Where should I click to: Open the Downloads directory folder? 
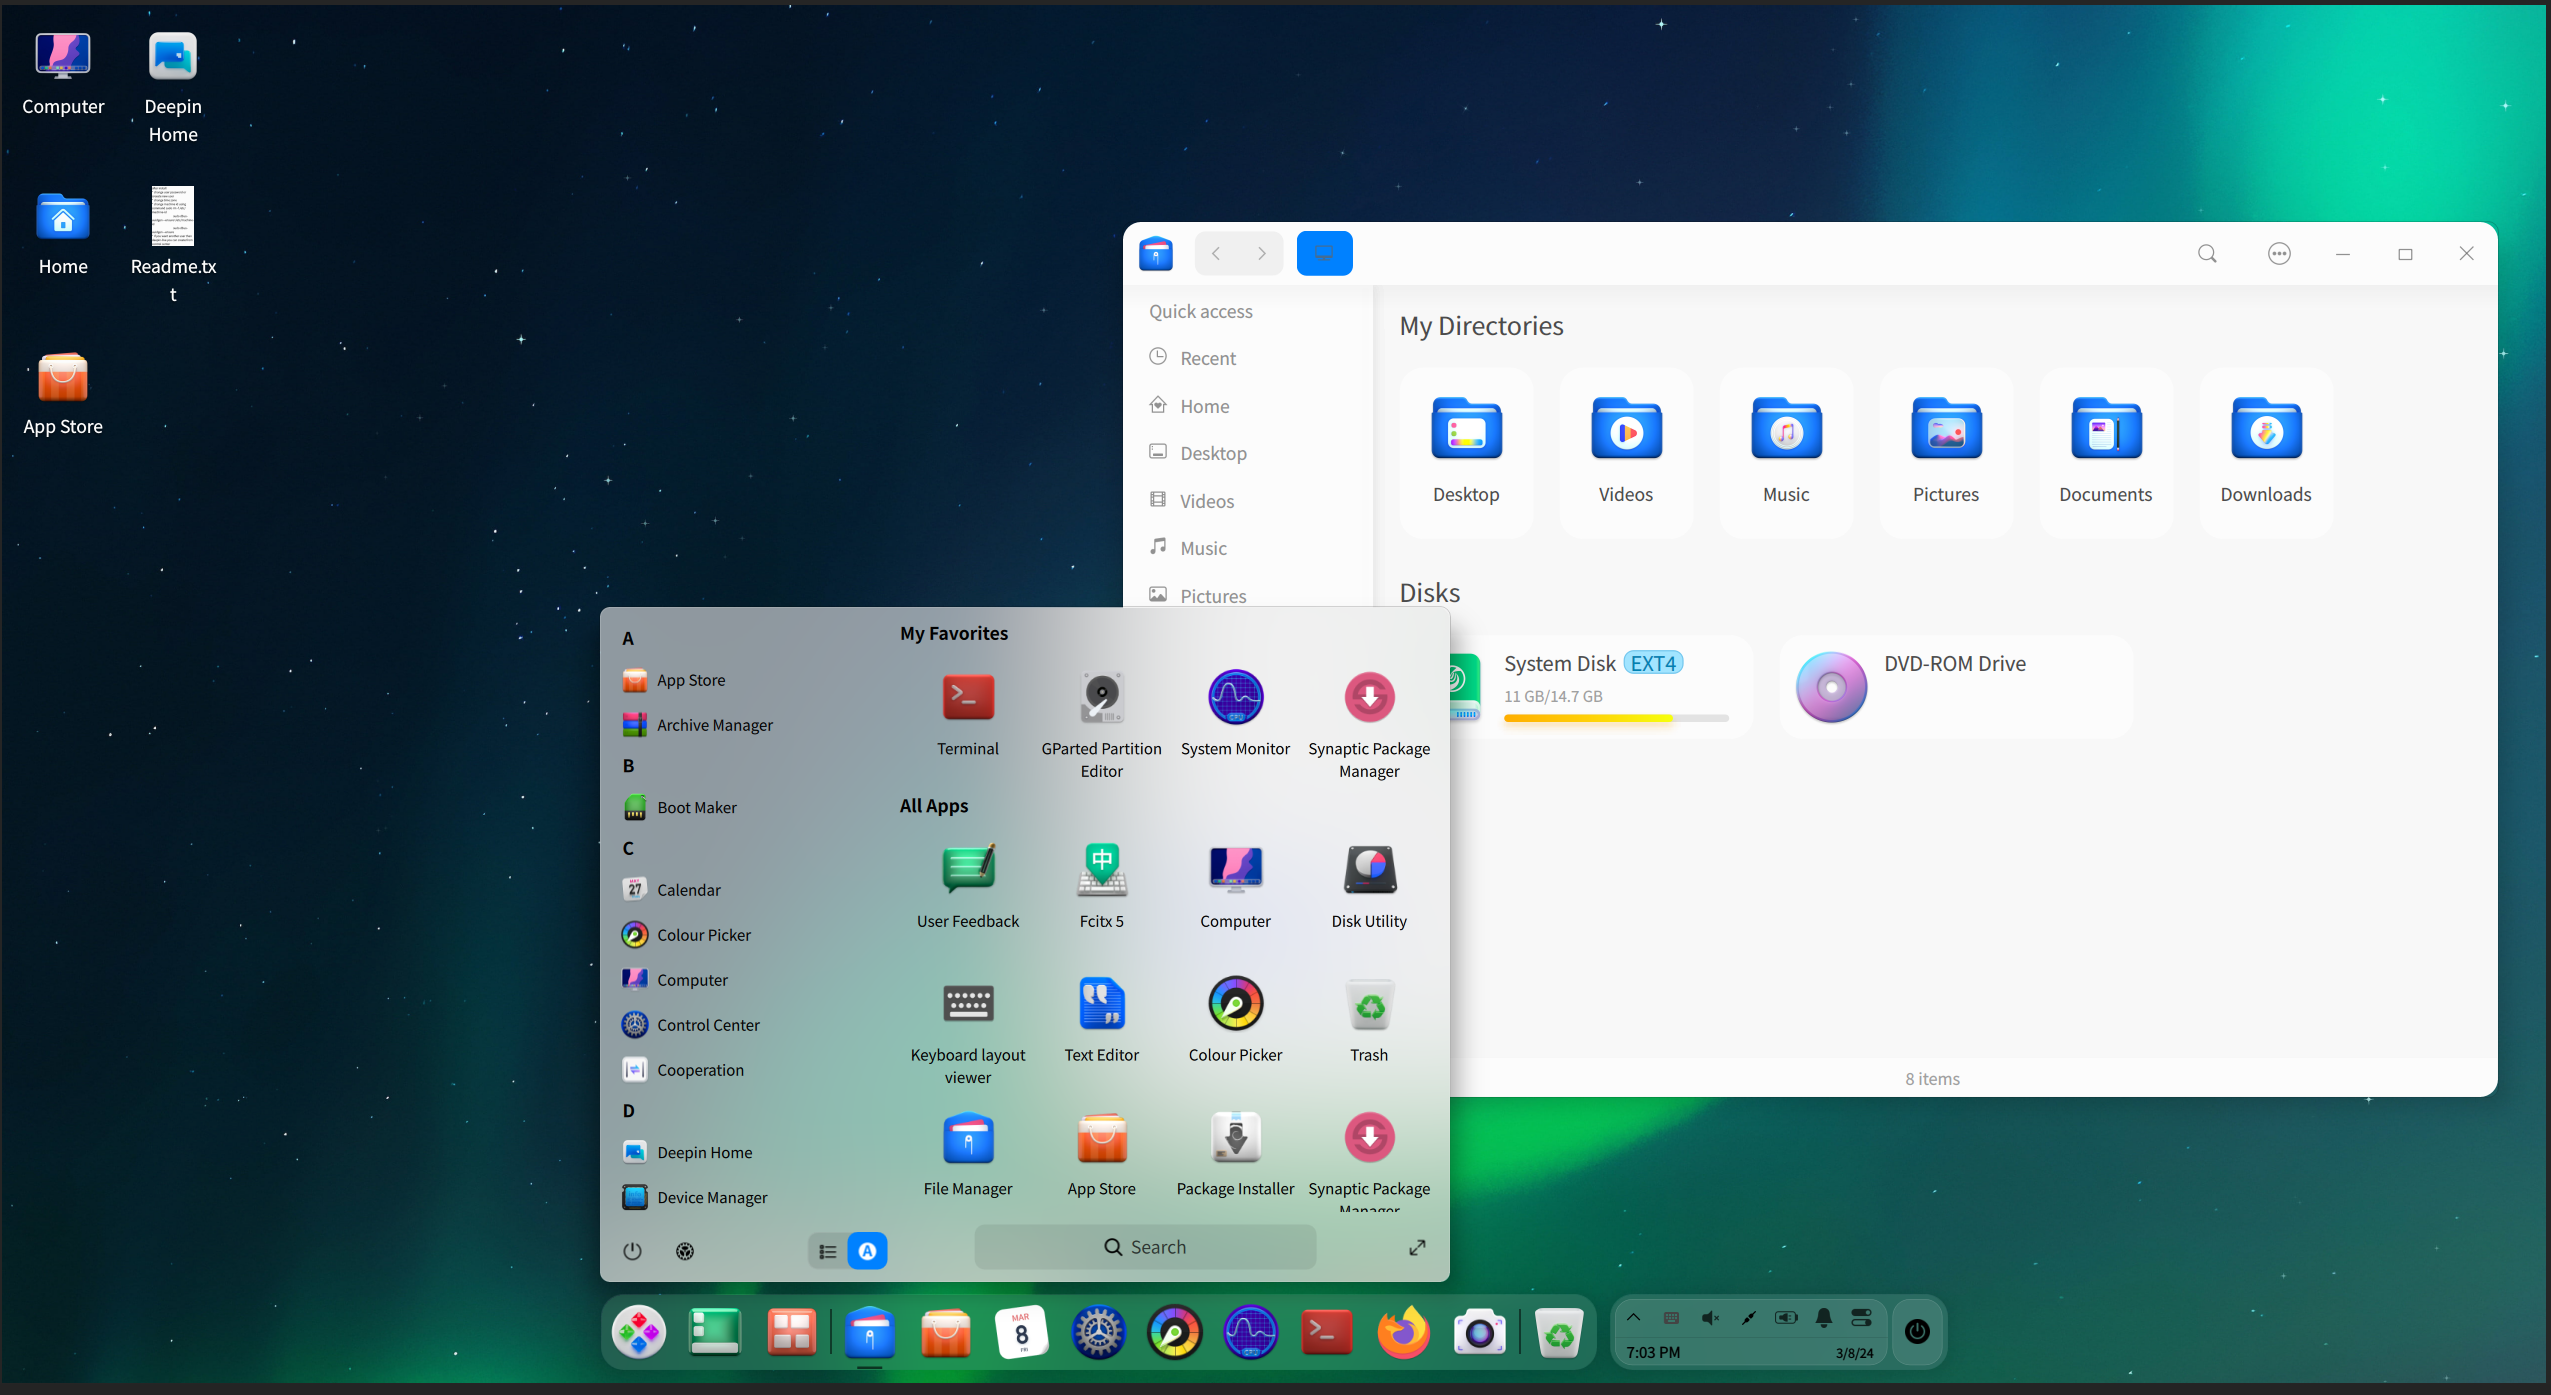(x=2265, y=452)
